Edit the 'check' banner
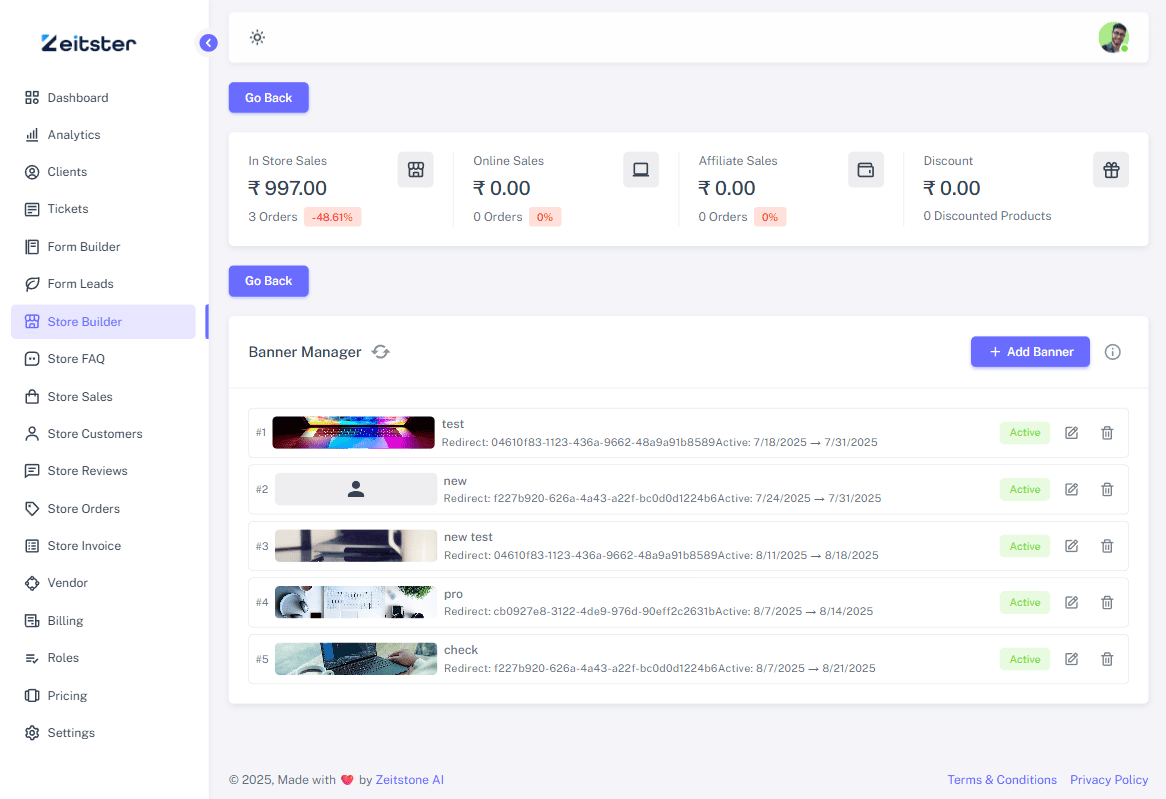Viewport: 1166px width, 799px height. 1072,659
